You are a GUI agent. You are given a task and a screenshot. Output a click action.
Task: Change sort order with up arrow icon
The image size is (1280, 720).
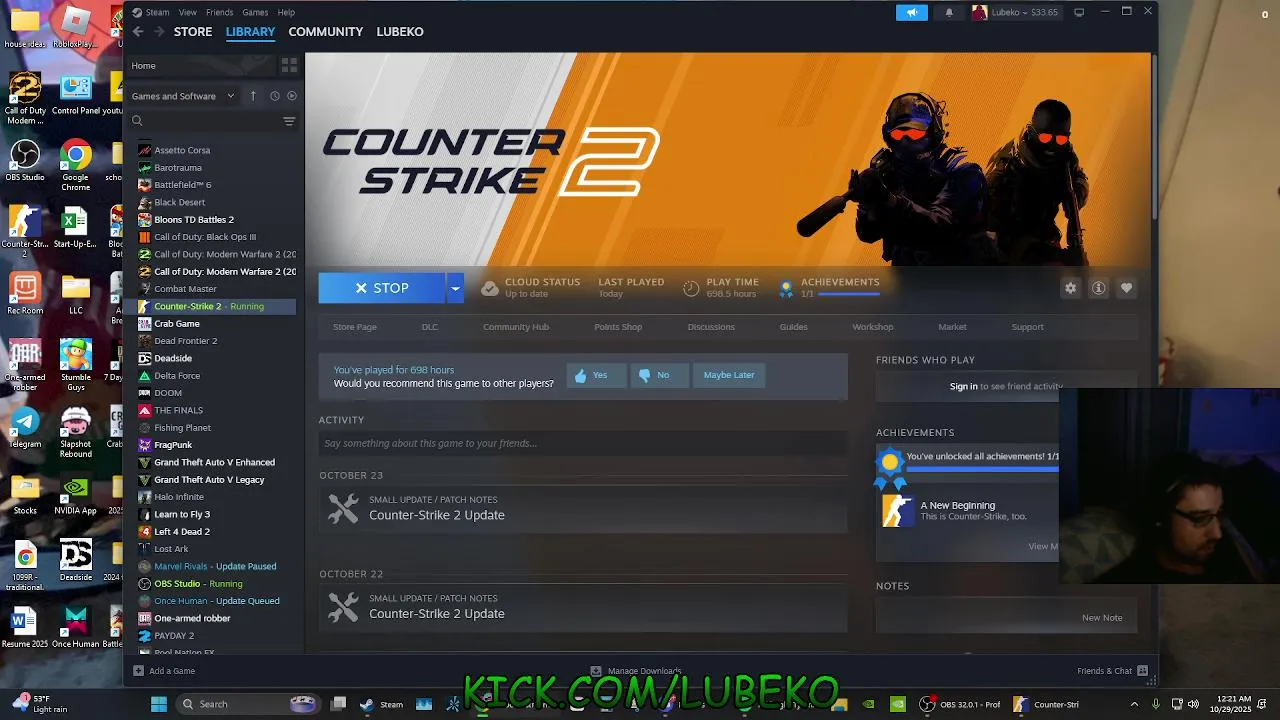(x=253, y=96)
